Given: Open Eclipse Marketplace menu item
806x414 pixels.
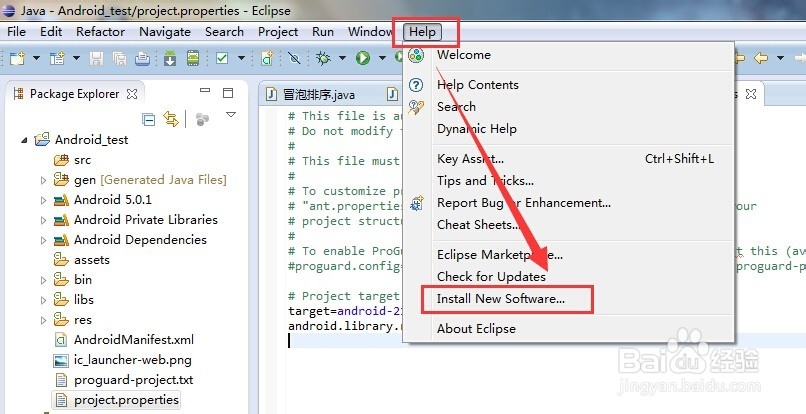Looking at the screenshot, I should tap(568, 255).
